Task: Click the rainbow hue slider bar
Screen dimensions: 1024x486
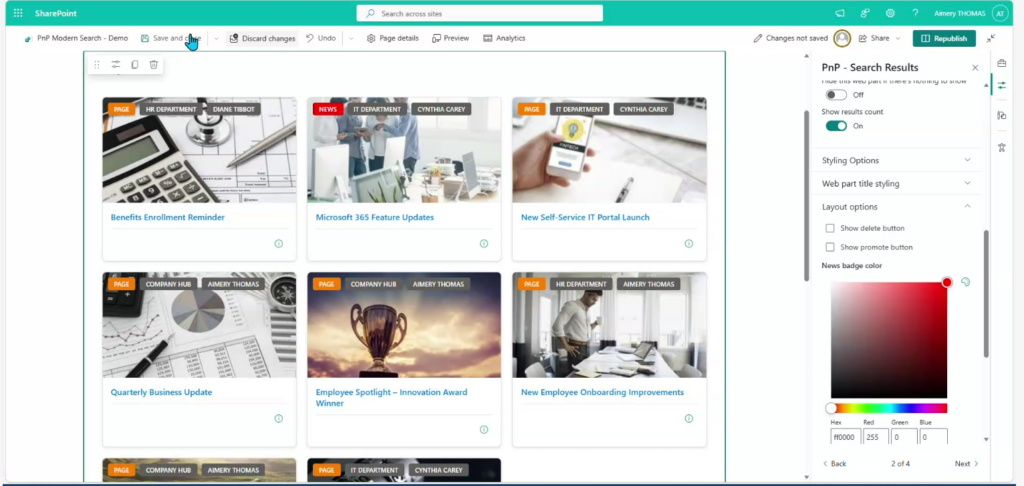Action: pyautogui.click(x=888, y=408)
